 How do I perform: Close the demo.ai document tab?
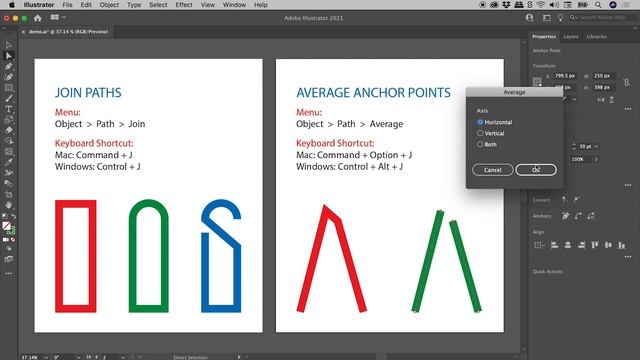click(x=23, y=31)
